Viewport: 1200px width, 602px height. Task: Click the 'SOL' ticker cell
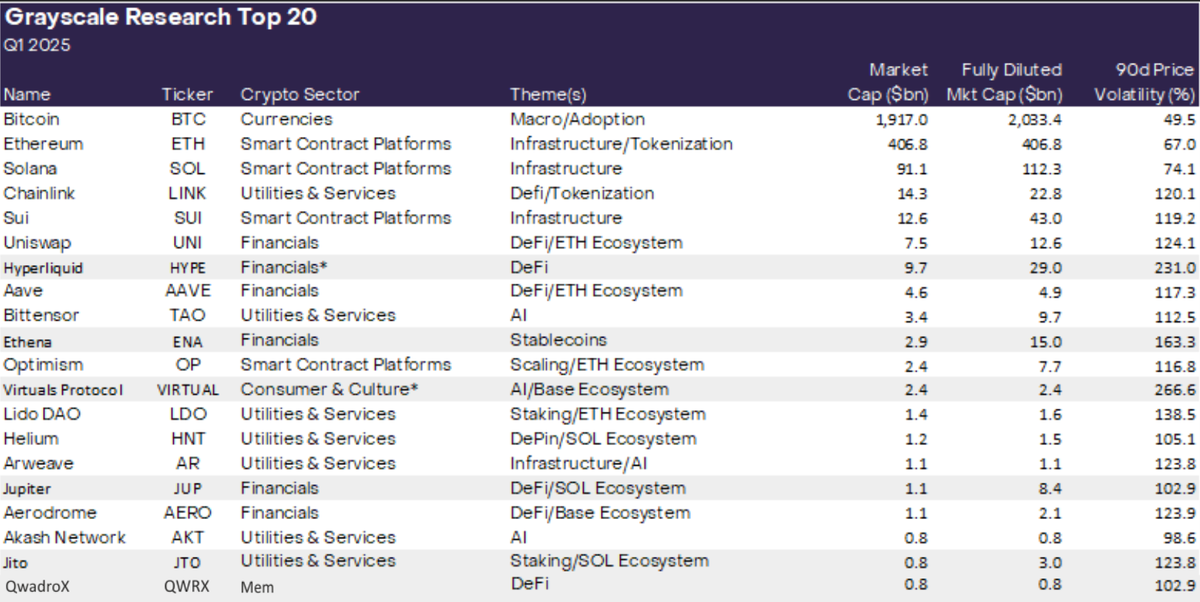(188, 168)
